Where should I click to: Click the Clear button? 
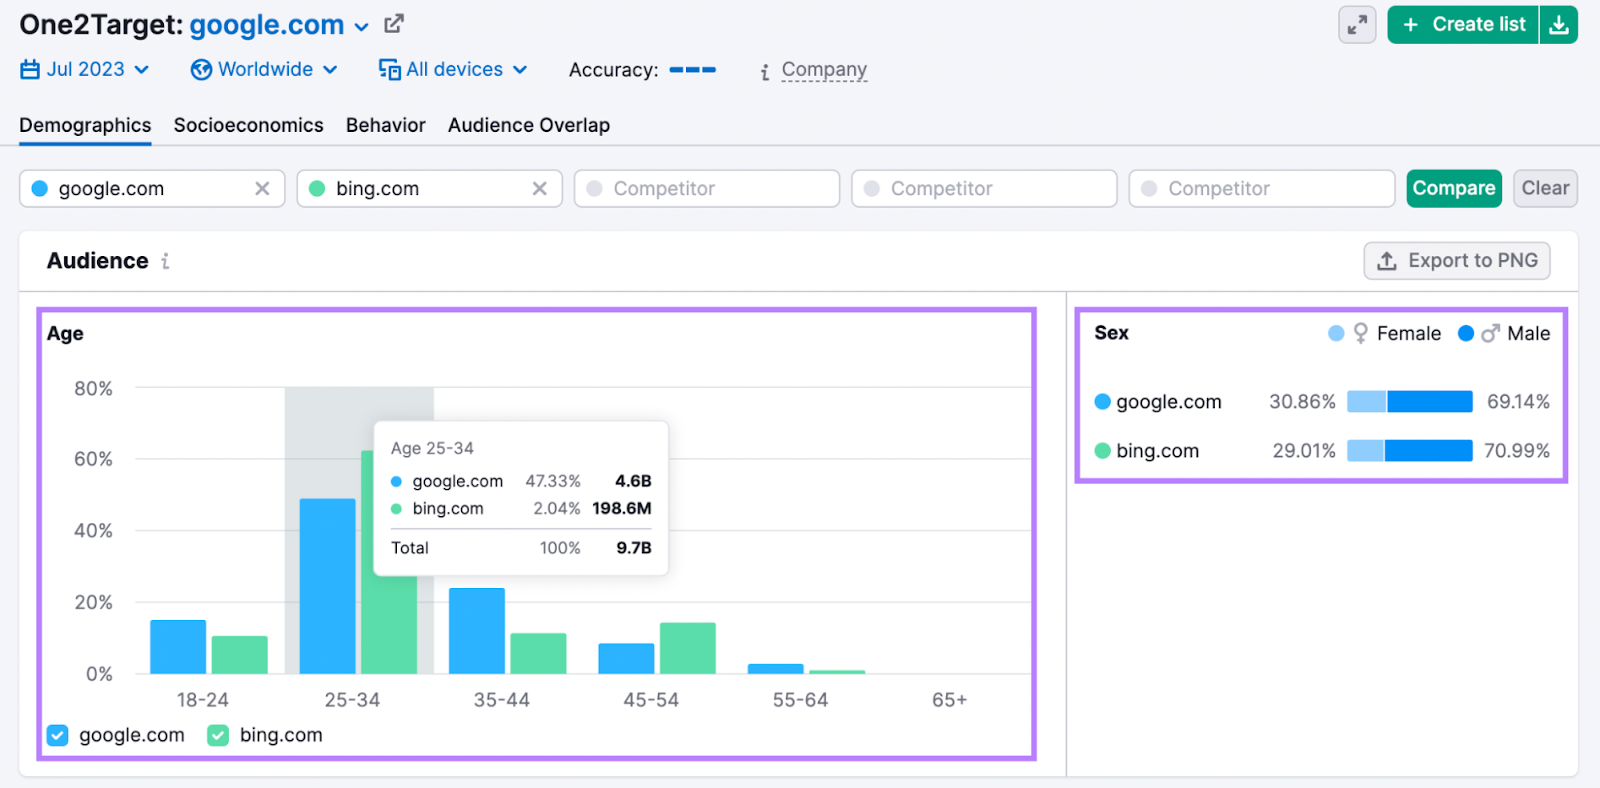tap(1545, 188)
